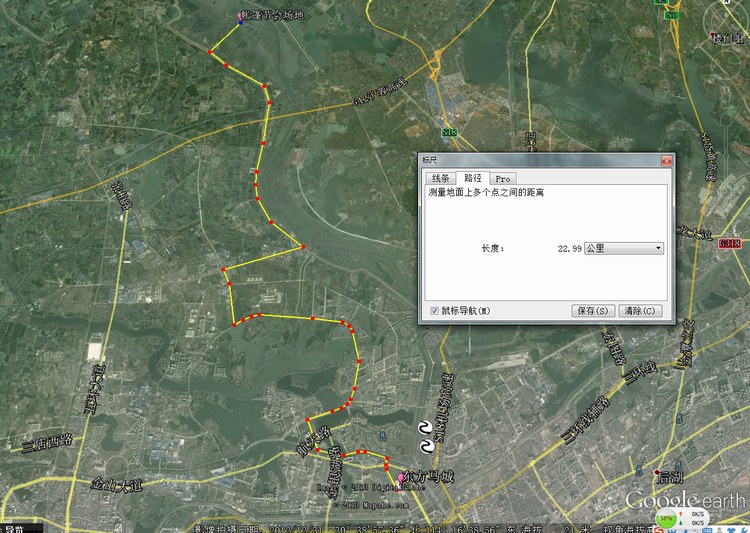The height and width of the screenshot is (533, 750).
Task: Click the 测量地面上多个点之间的距离 description text
Action: pyautogui.click(x=486, y=192)
